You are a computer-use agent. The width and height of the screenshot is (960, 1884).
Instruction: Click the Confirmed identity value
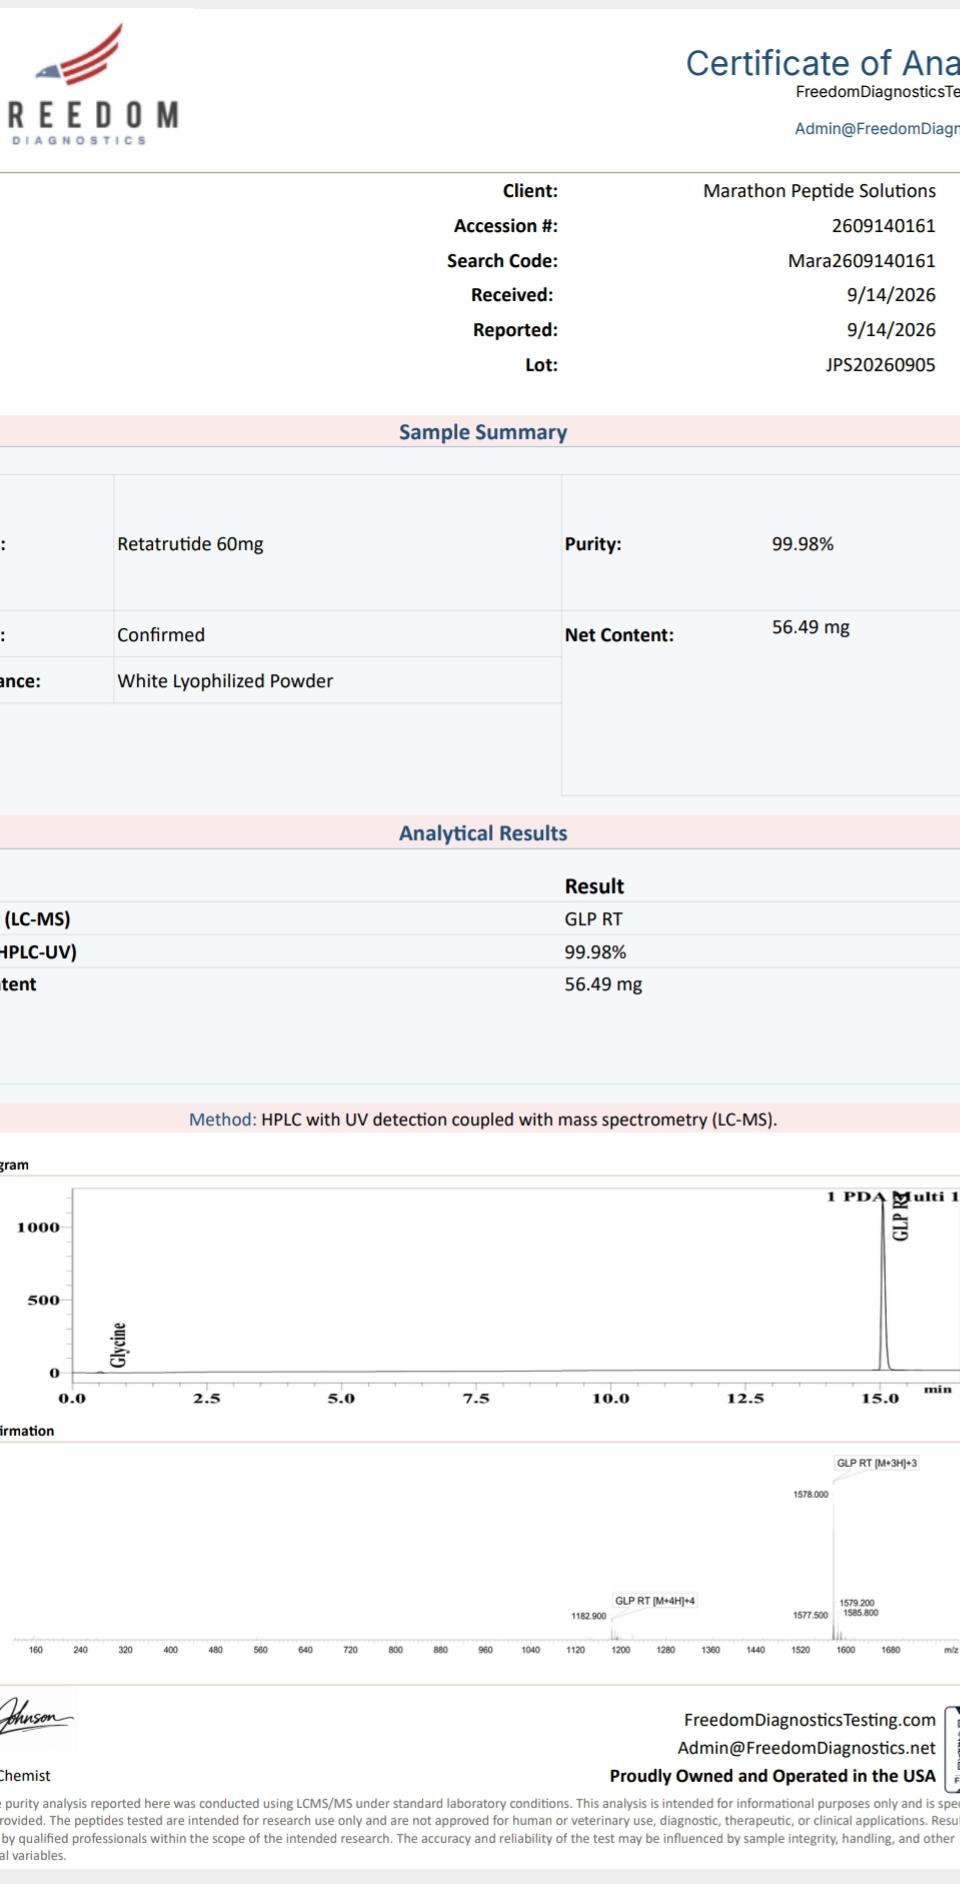[x=161, y=635]
